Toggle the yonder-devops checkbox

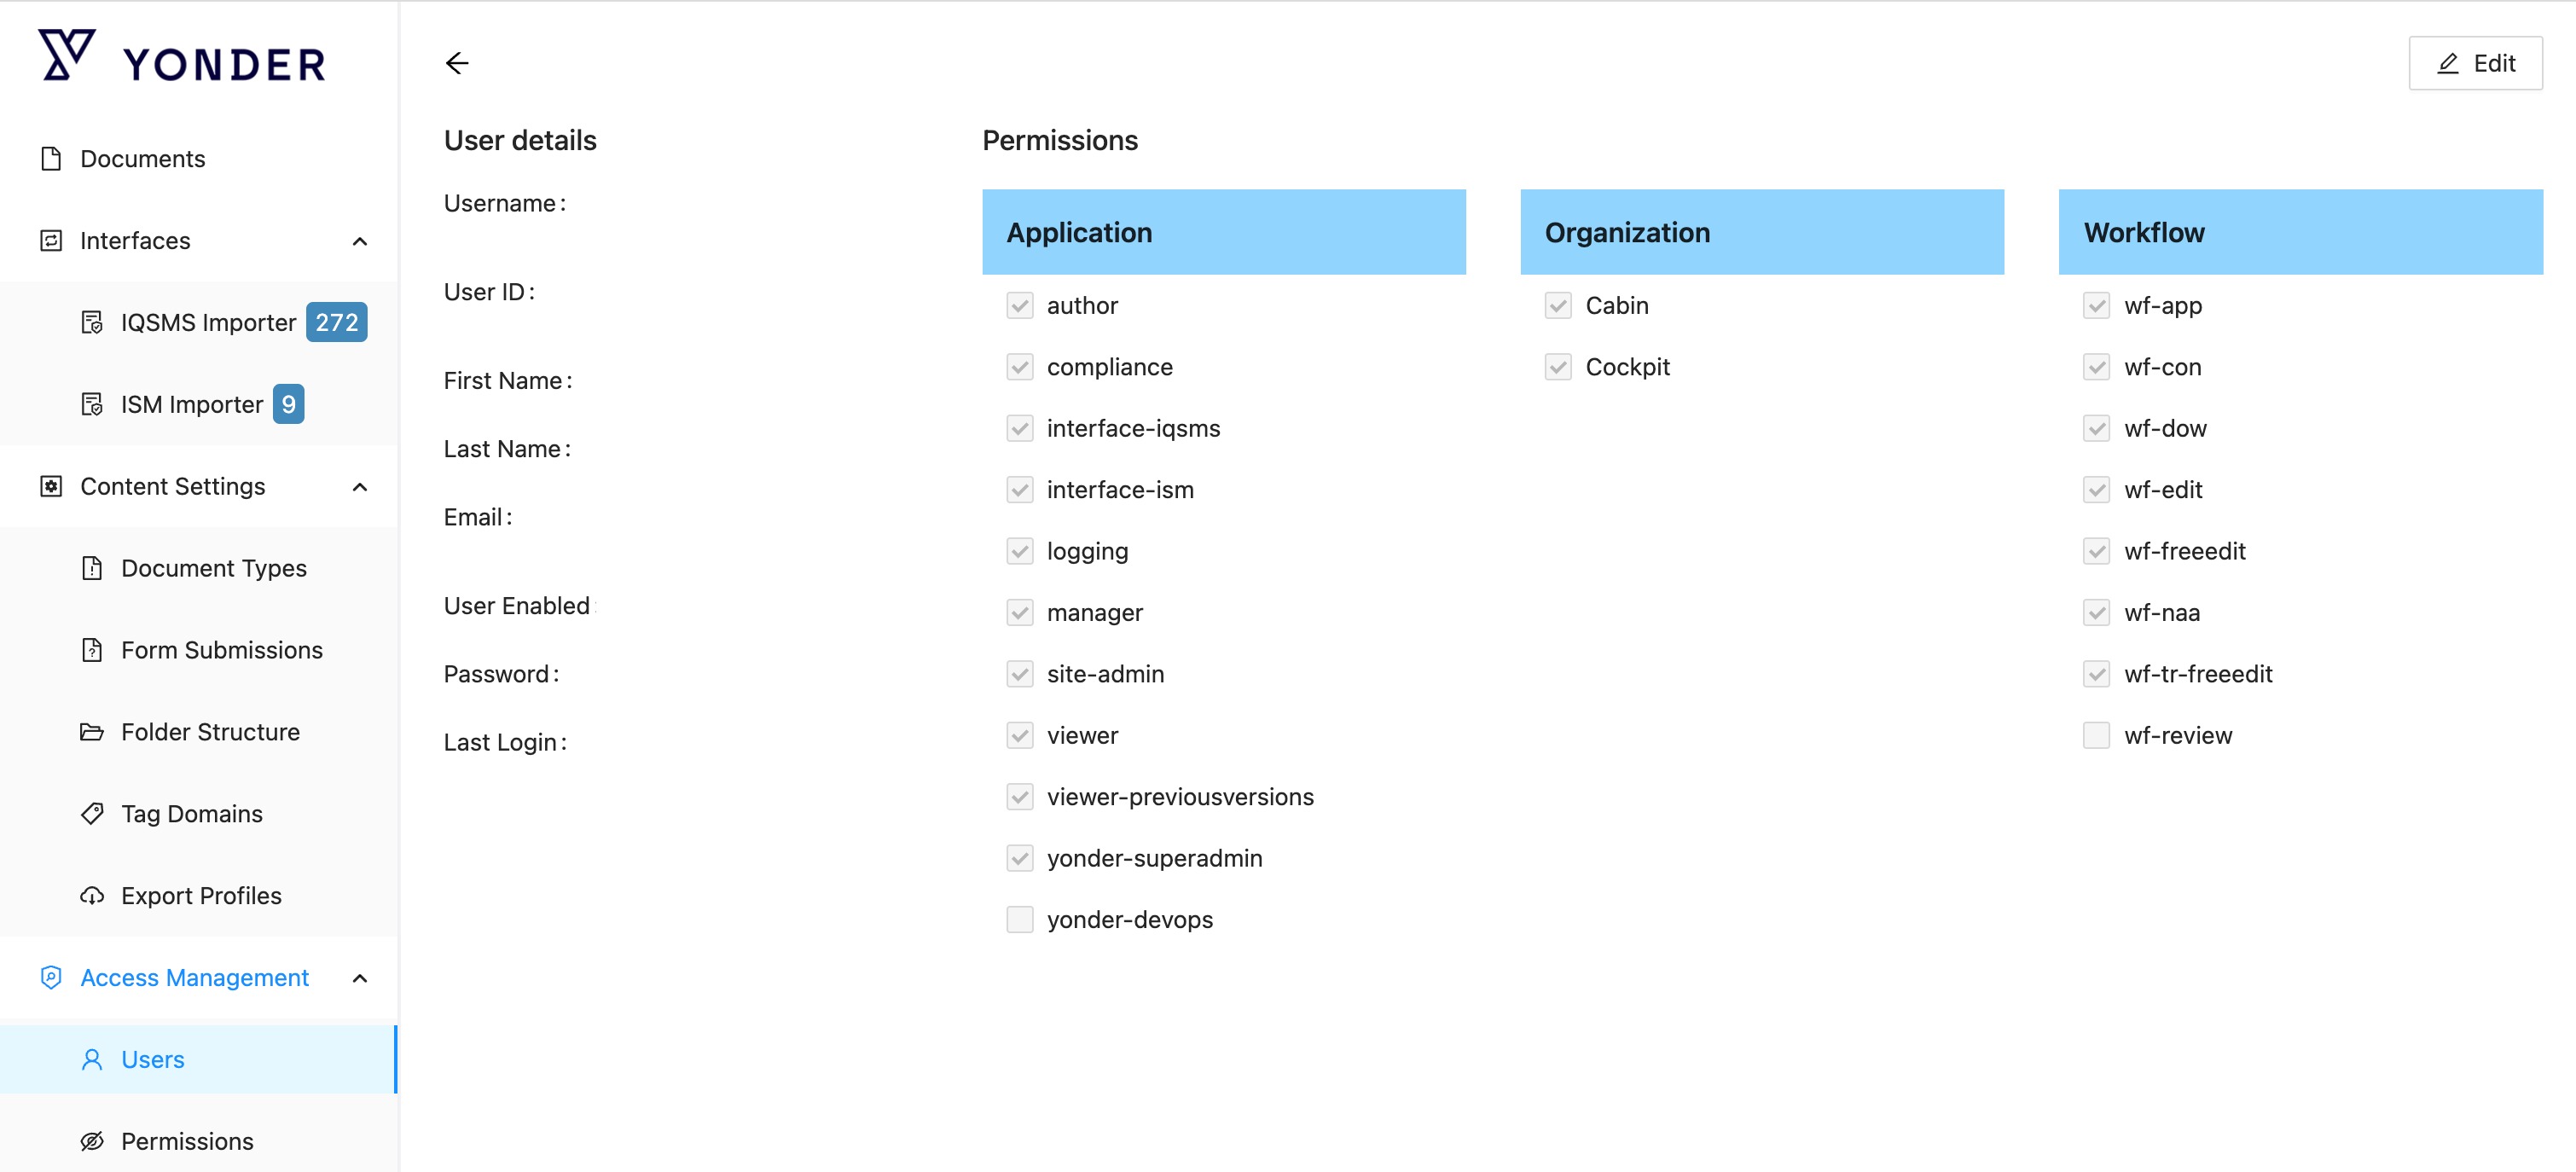click(1019, 919)
